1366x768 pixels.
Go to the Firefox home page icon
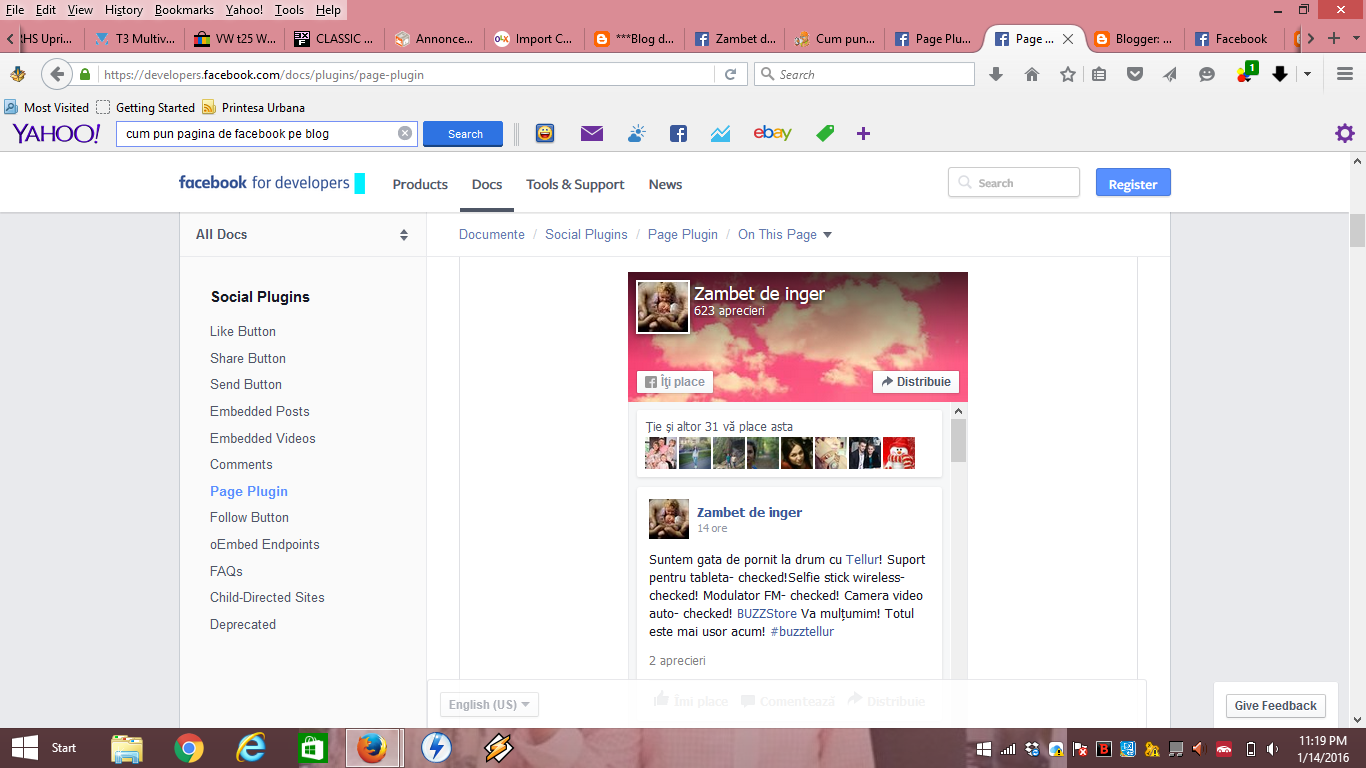pyautogui.click(x=1032, y=74)
